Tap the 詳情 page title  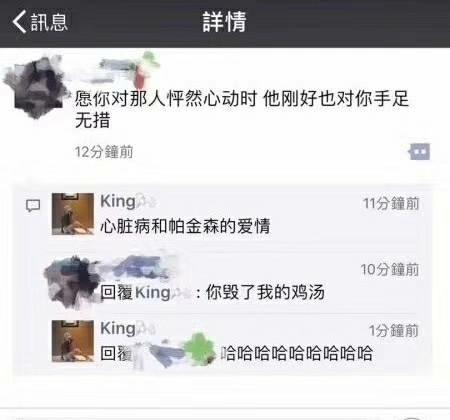point(225,22)
